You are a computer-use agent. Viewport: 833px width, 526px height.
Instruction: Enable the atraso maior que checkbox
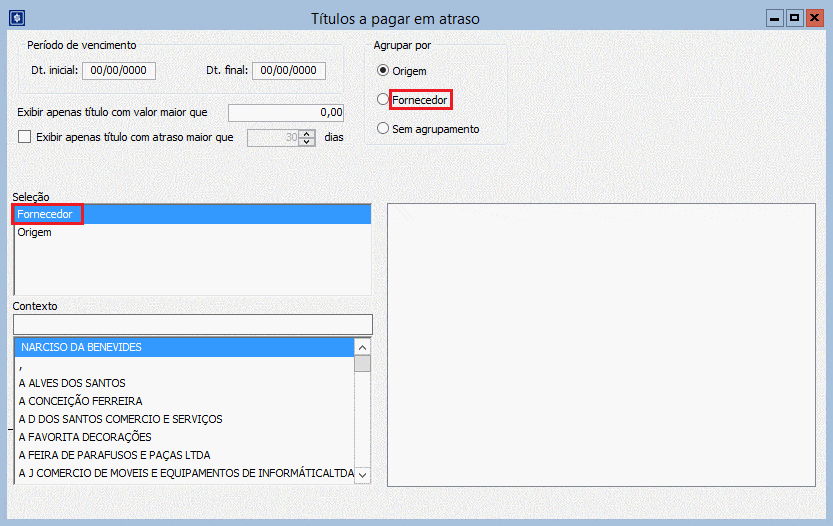coord(25,137)
